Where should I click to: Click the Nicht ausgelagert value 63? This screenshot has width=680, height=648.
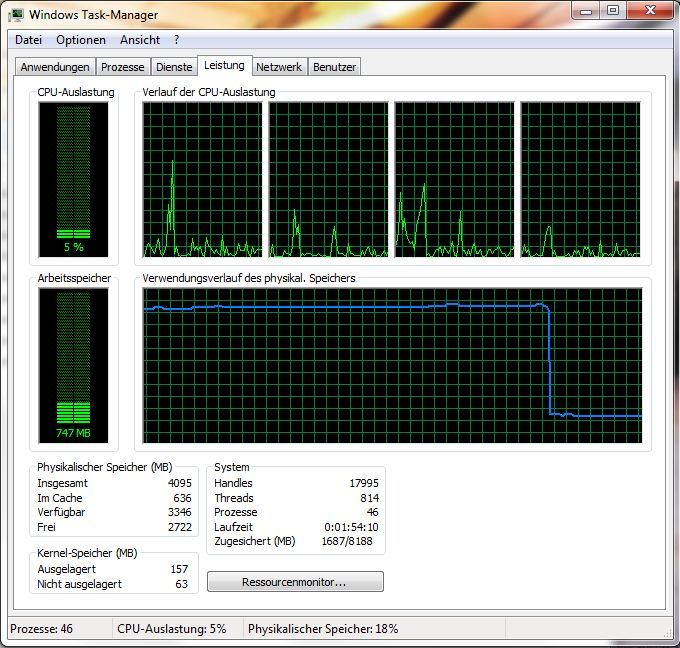pos(182,584)
